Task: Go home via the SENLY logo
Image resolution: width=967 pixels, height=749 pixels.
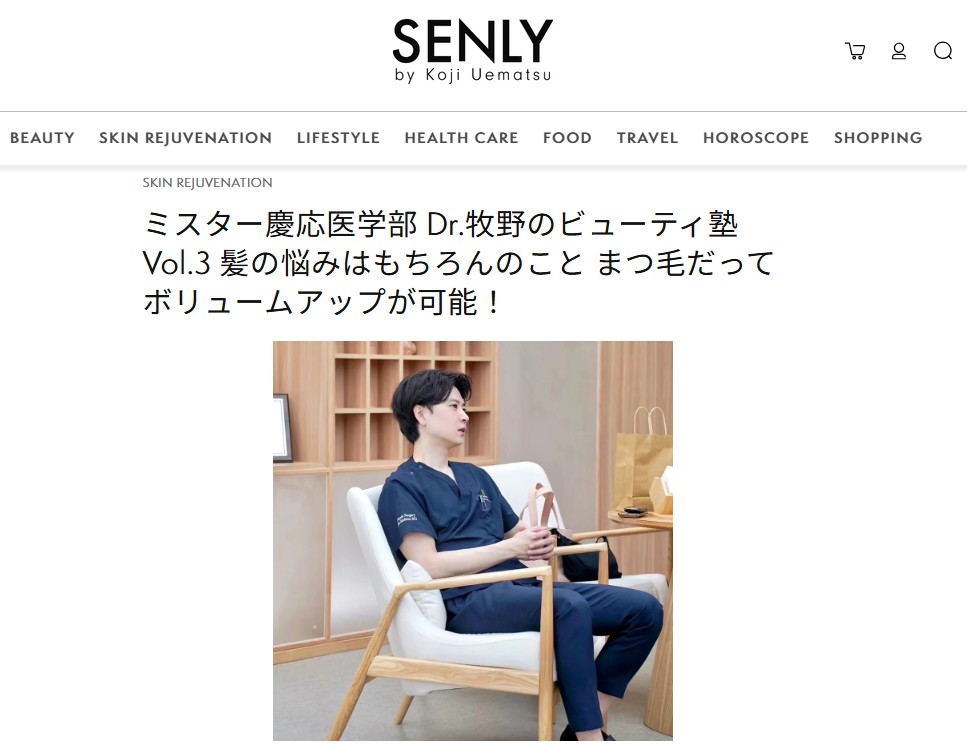Action: coord(473,41)
